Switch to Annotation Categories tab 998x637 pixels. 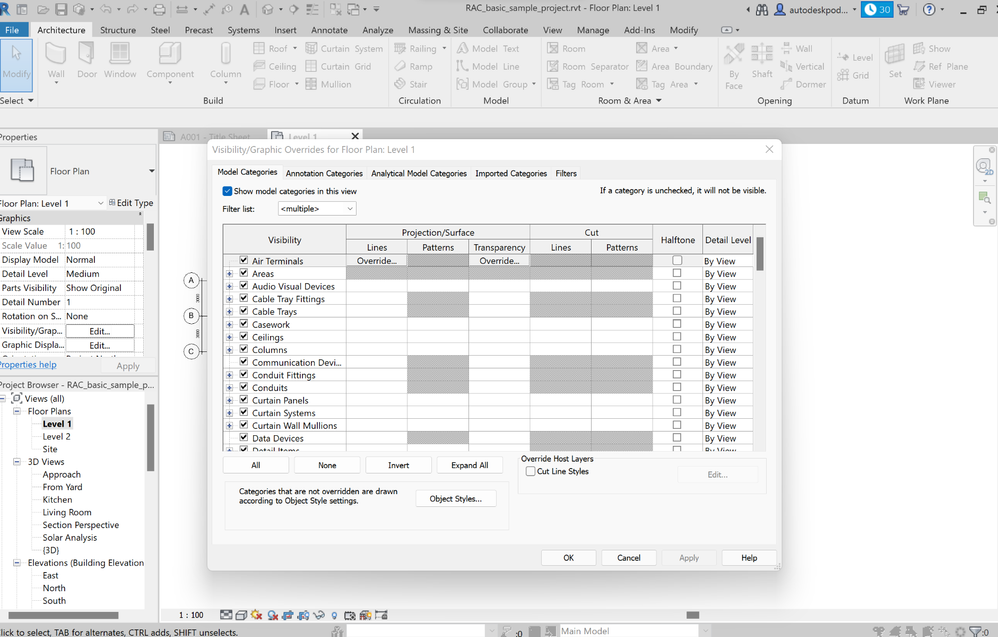click(x=324, y=173)
